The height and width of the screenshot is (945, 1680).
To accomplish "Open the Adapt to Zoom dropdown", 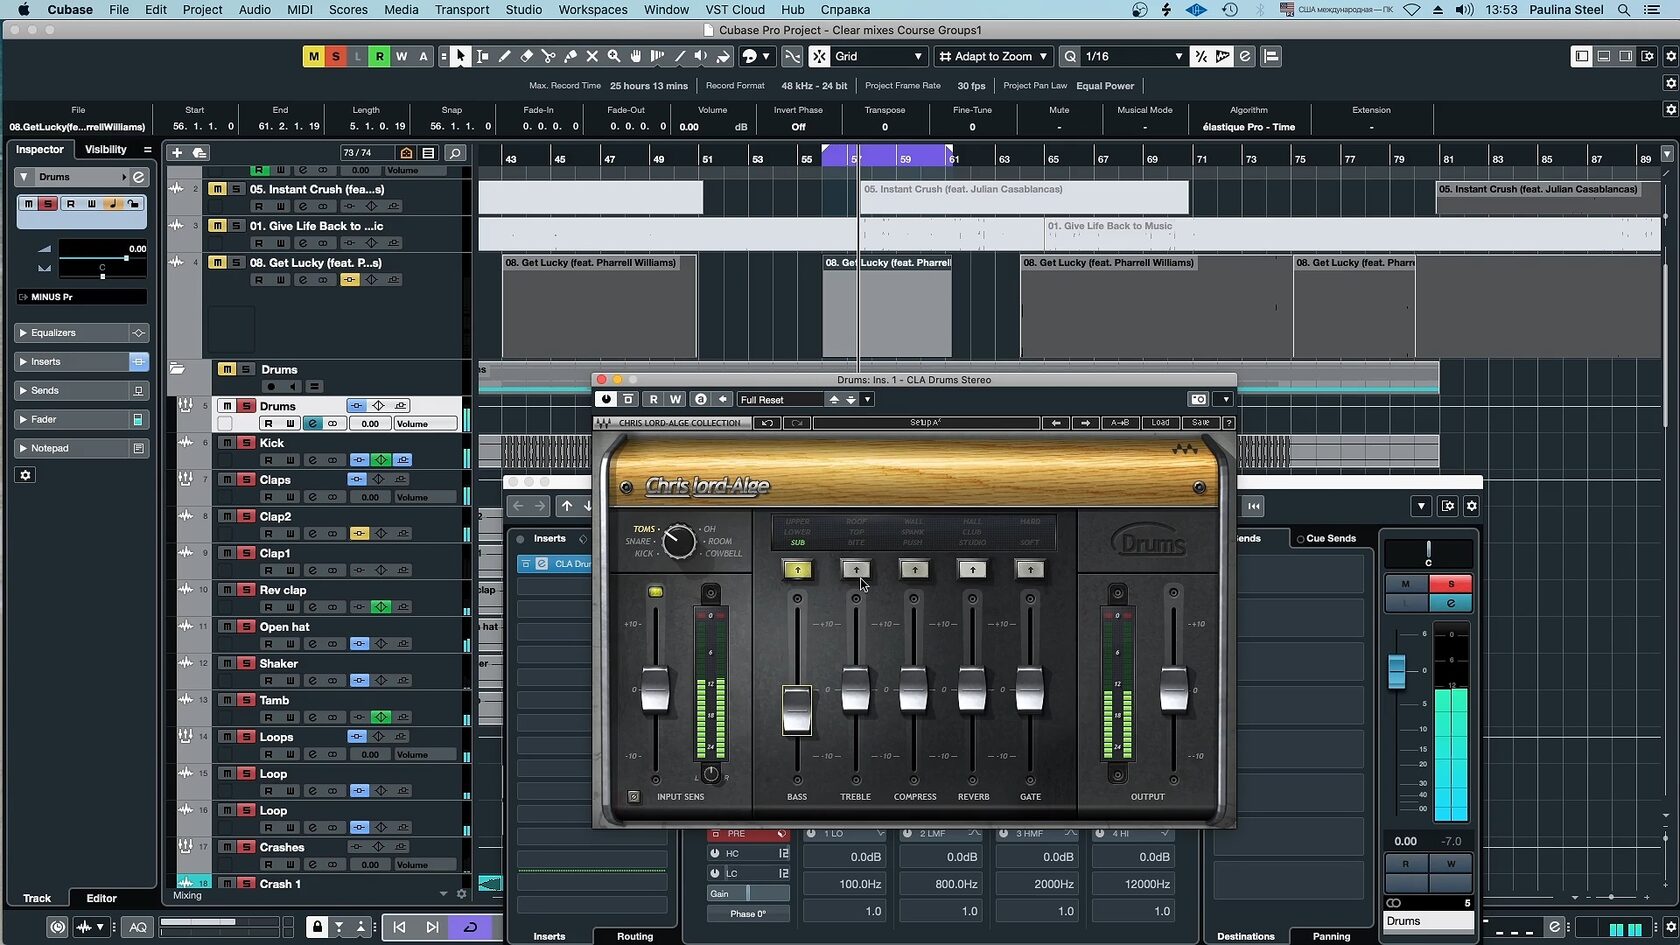I will (x=993, y=57).
